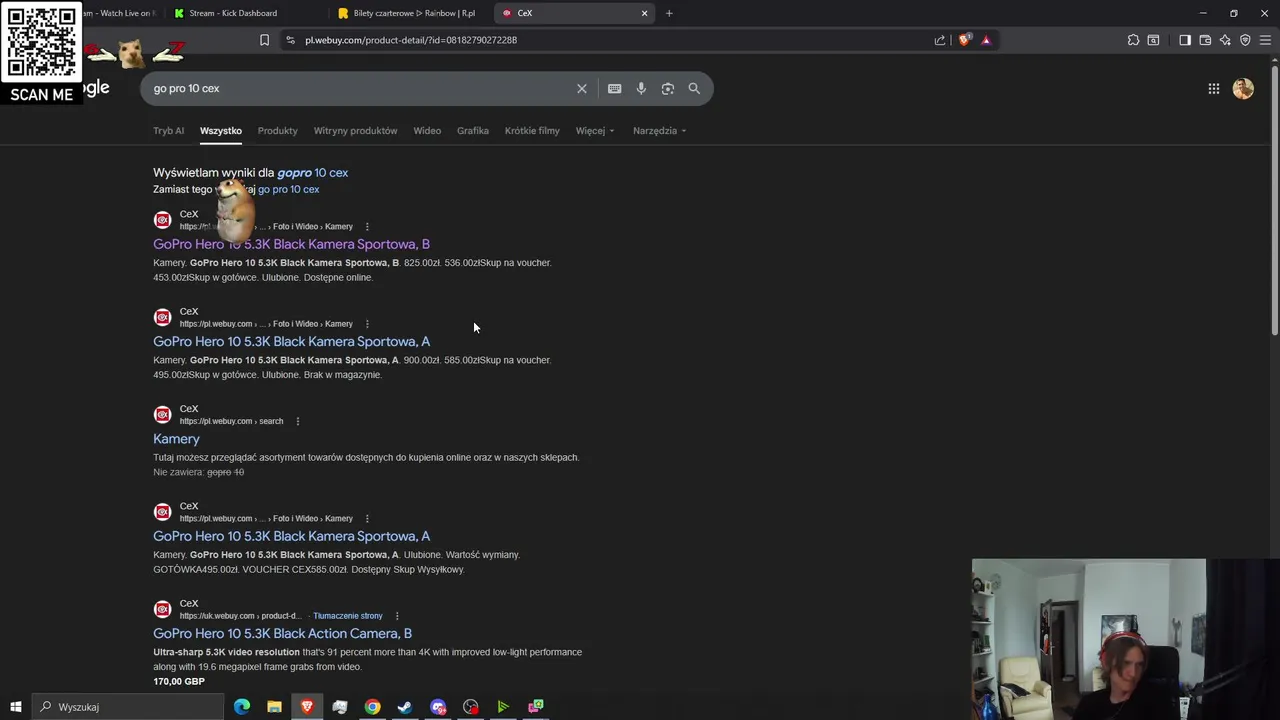Close the CeX tab
Screen dimensions: 1280x720
point(644,13)
